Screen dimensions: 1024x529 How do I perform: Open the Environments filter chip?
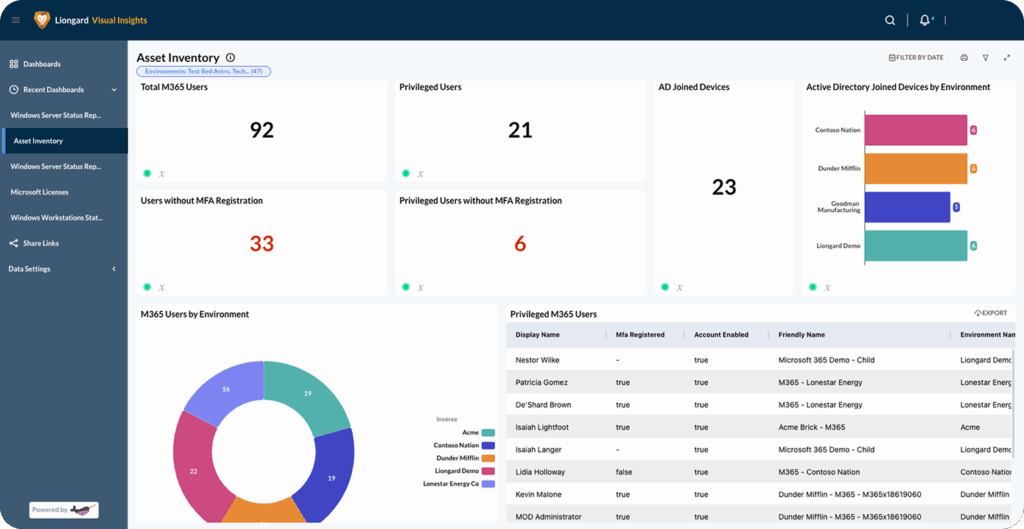203,72
